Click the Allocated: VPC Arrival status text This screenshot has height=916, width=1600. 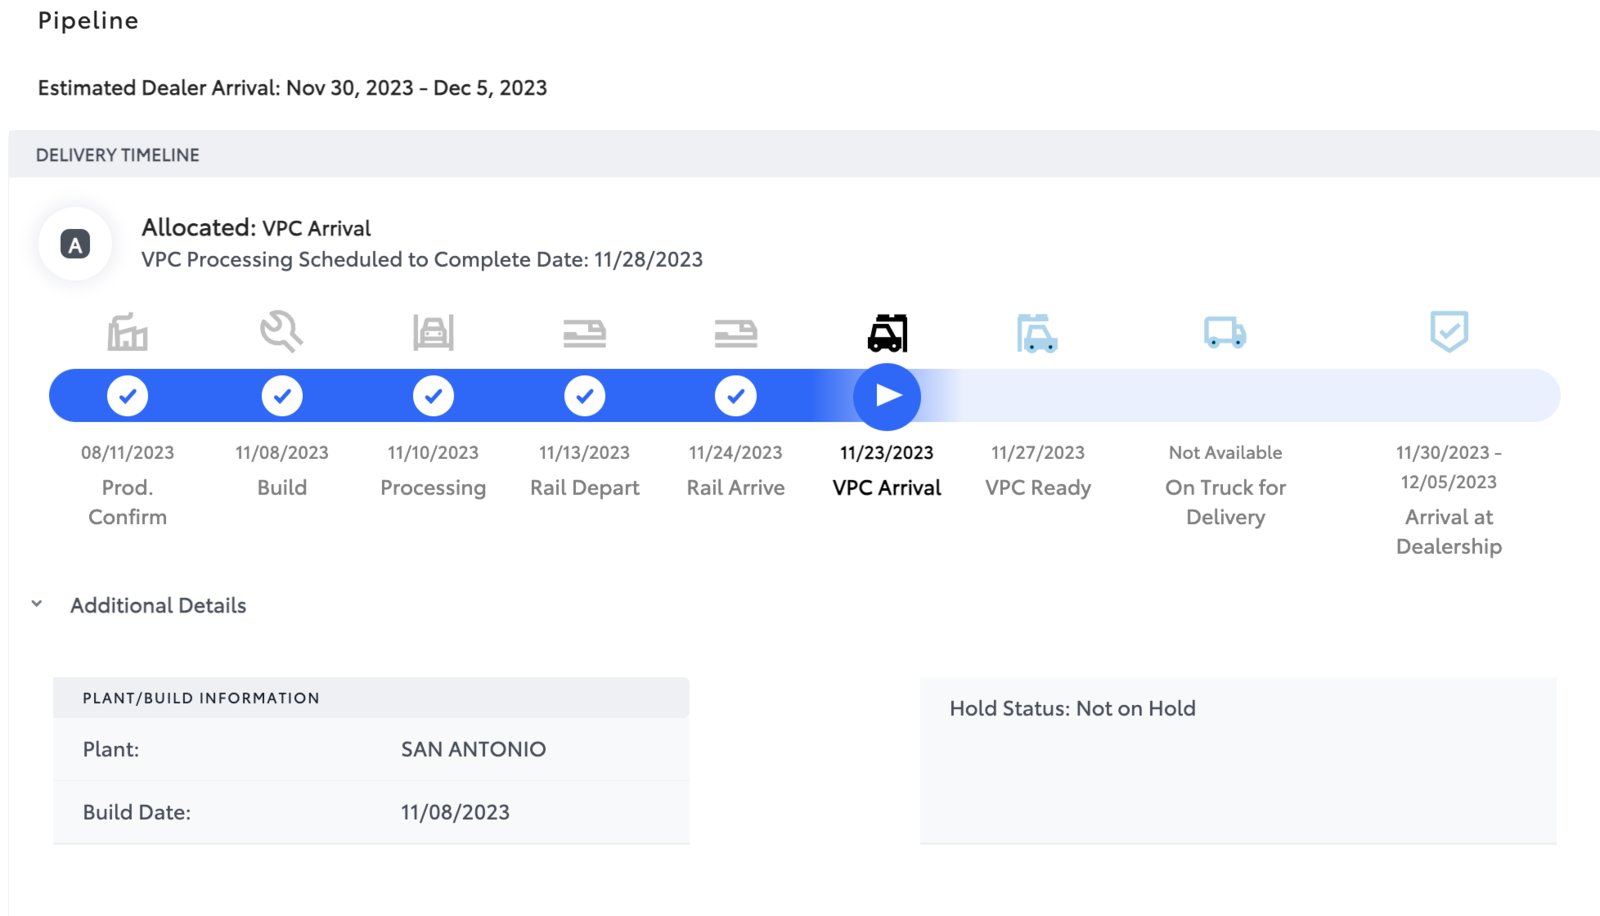tap(256, 228)
